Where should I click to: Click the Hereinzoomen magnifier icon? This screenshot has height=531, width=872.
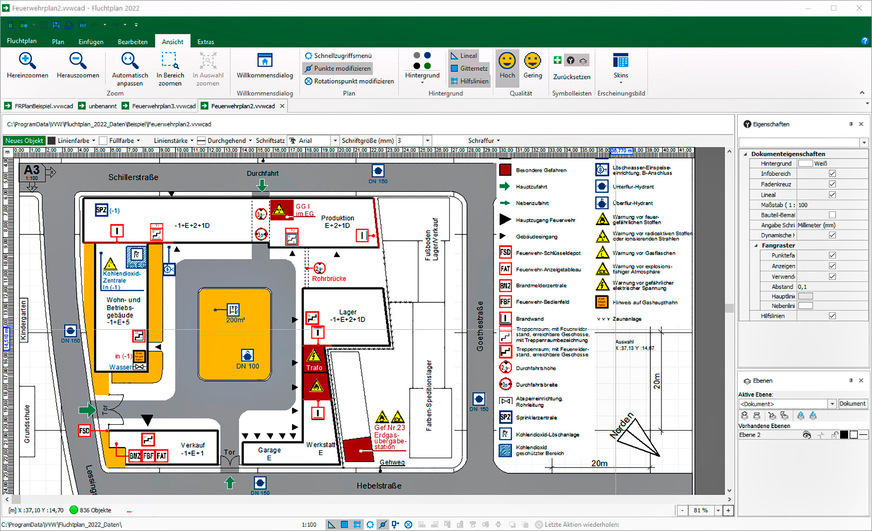(27, 60)
